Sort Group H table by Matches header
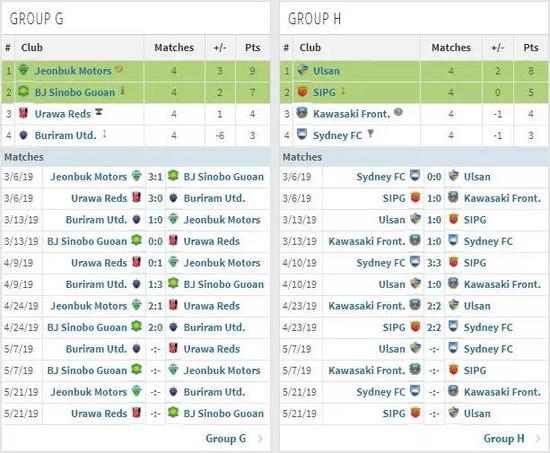Viewport: 550px width, 453px height. (451, 47)
